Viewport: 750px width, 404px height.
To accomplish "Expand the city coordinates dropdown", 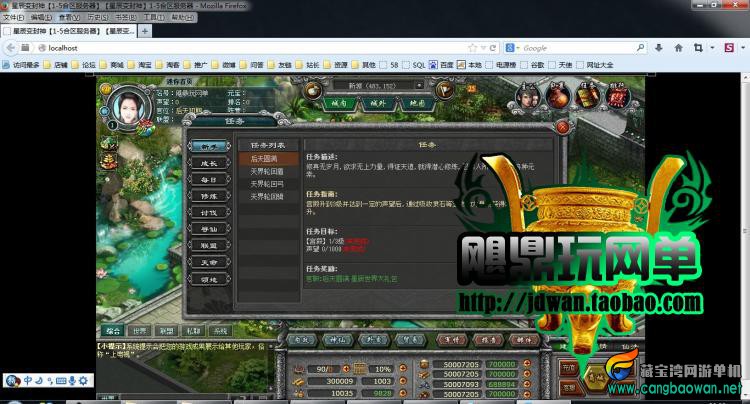I will (419, 86).
